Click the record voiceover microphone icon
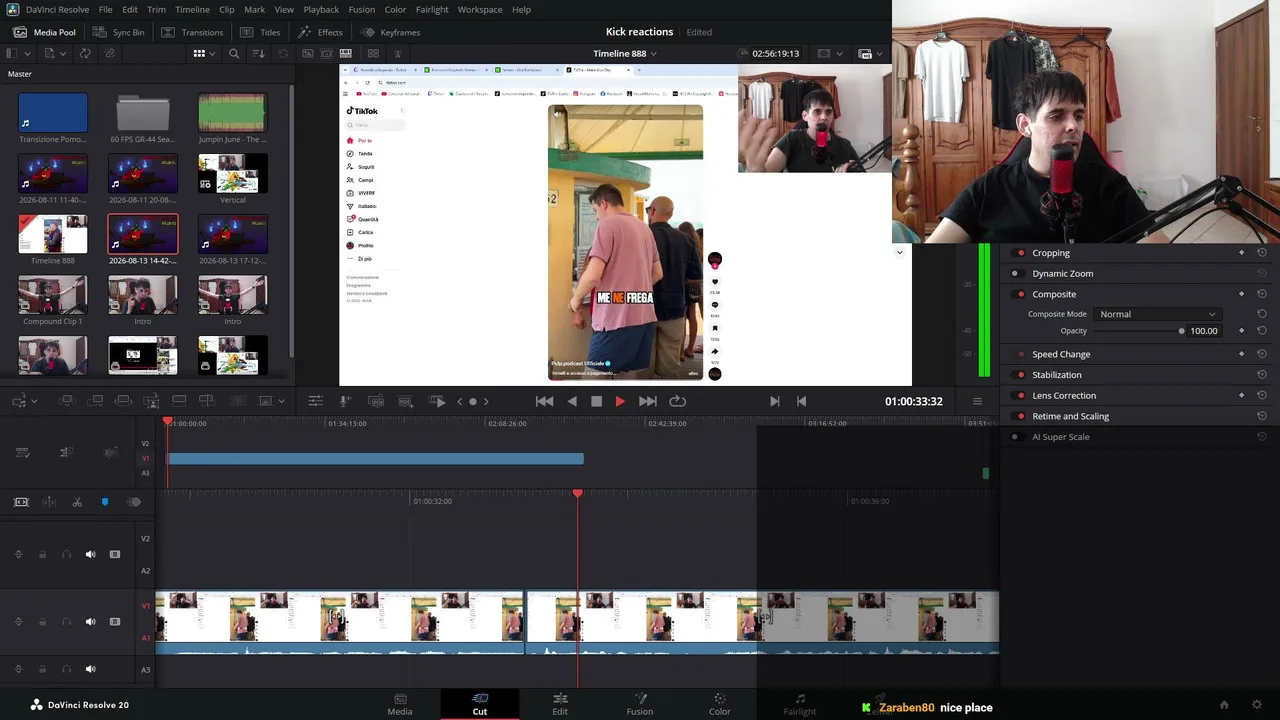The width and height of the screenshot is (1280, 720). coord(345,401)
